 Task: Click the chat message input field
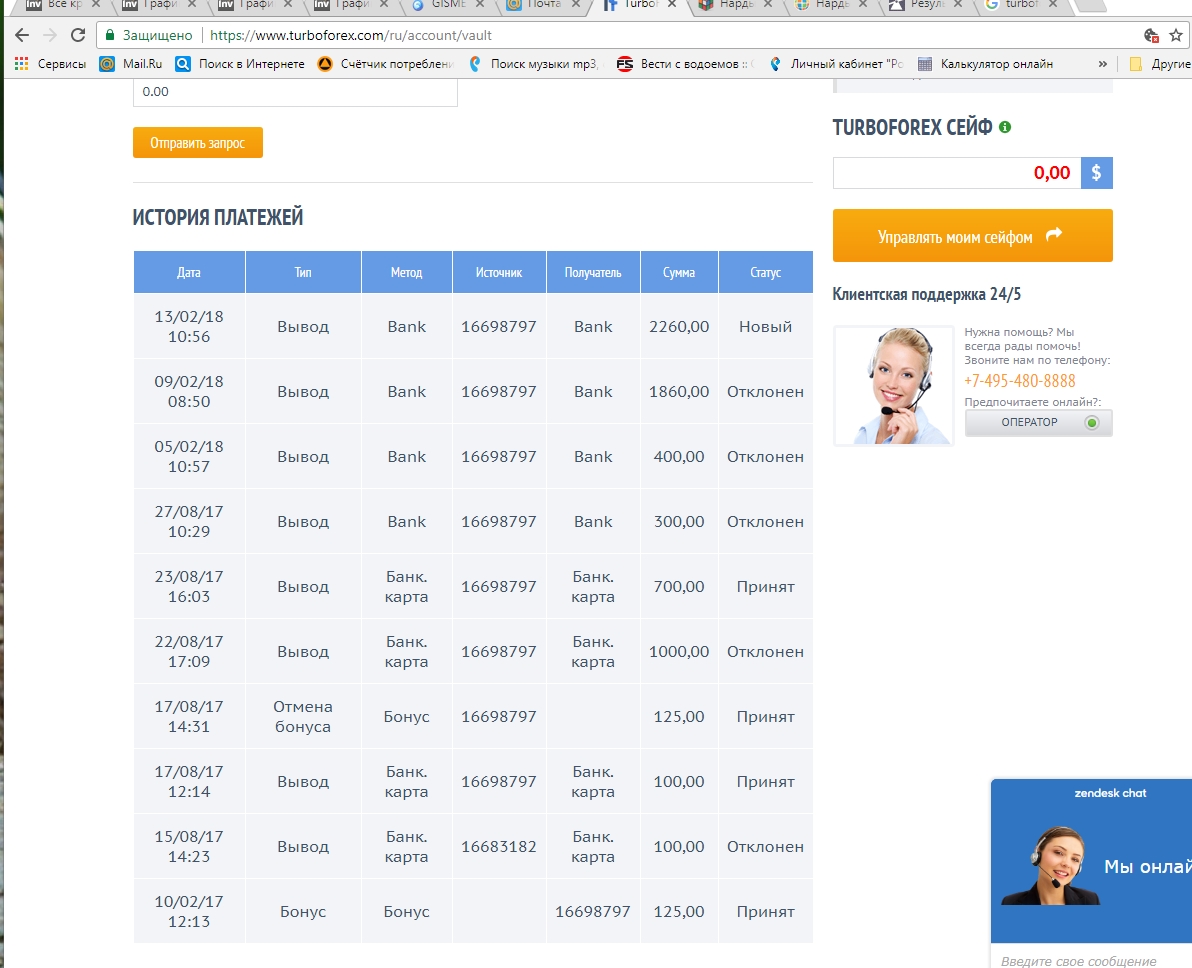[x=1092, y=961]
